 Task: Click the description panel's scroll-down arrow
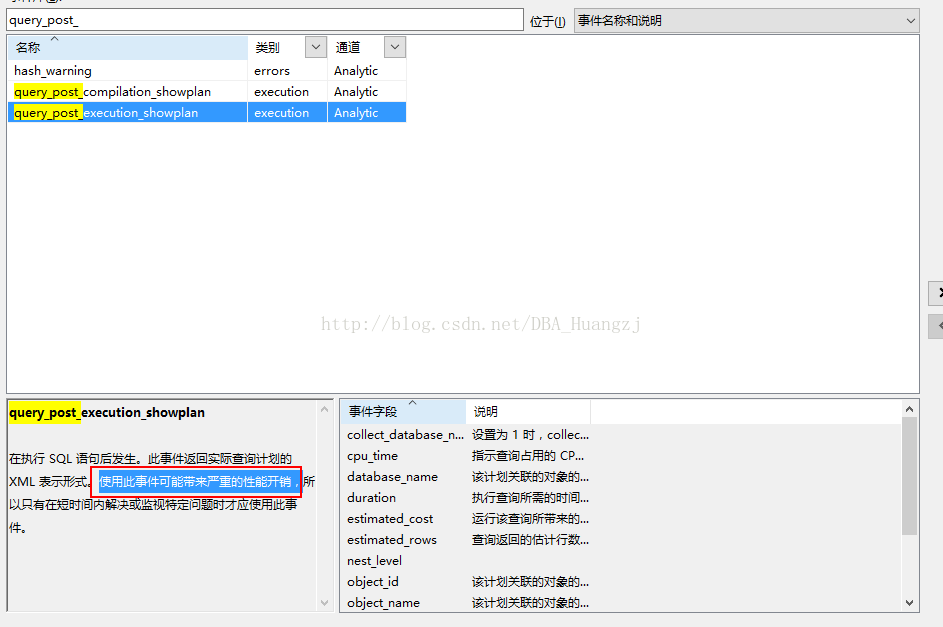point(325,602)
